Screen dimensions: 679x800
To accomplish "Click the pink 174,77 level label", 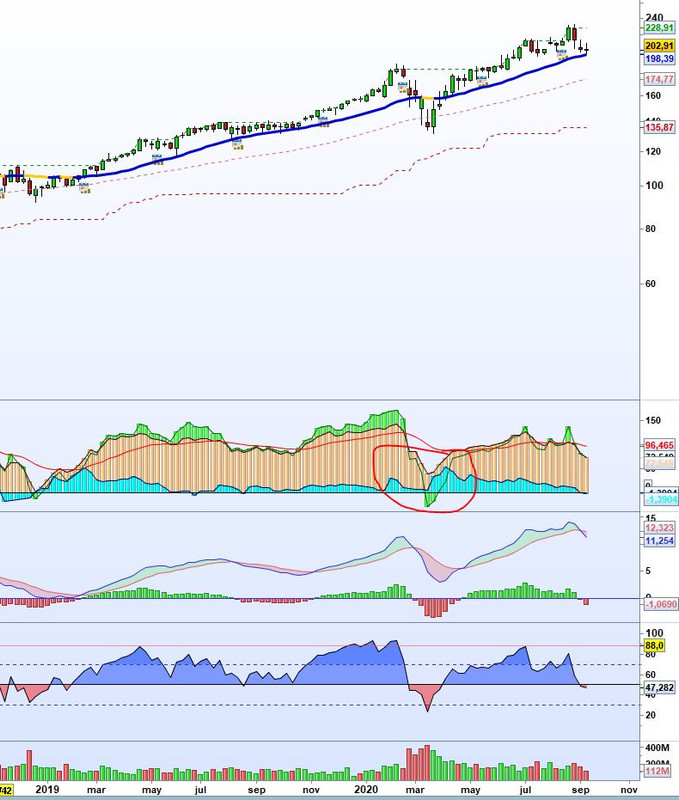I will pyautogui.click(x=659, y=79).
